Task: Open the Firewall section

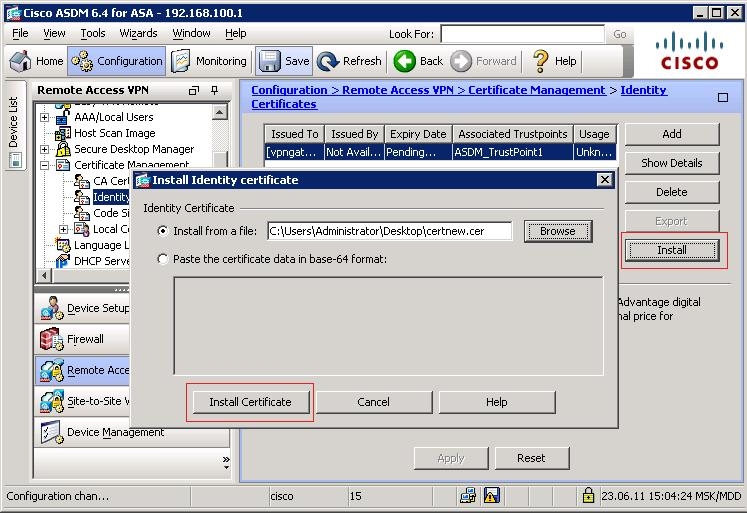Action: [x=82, y=339]
